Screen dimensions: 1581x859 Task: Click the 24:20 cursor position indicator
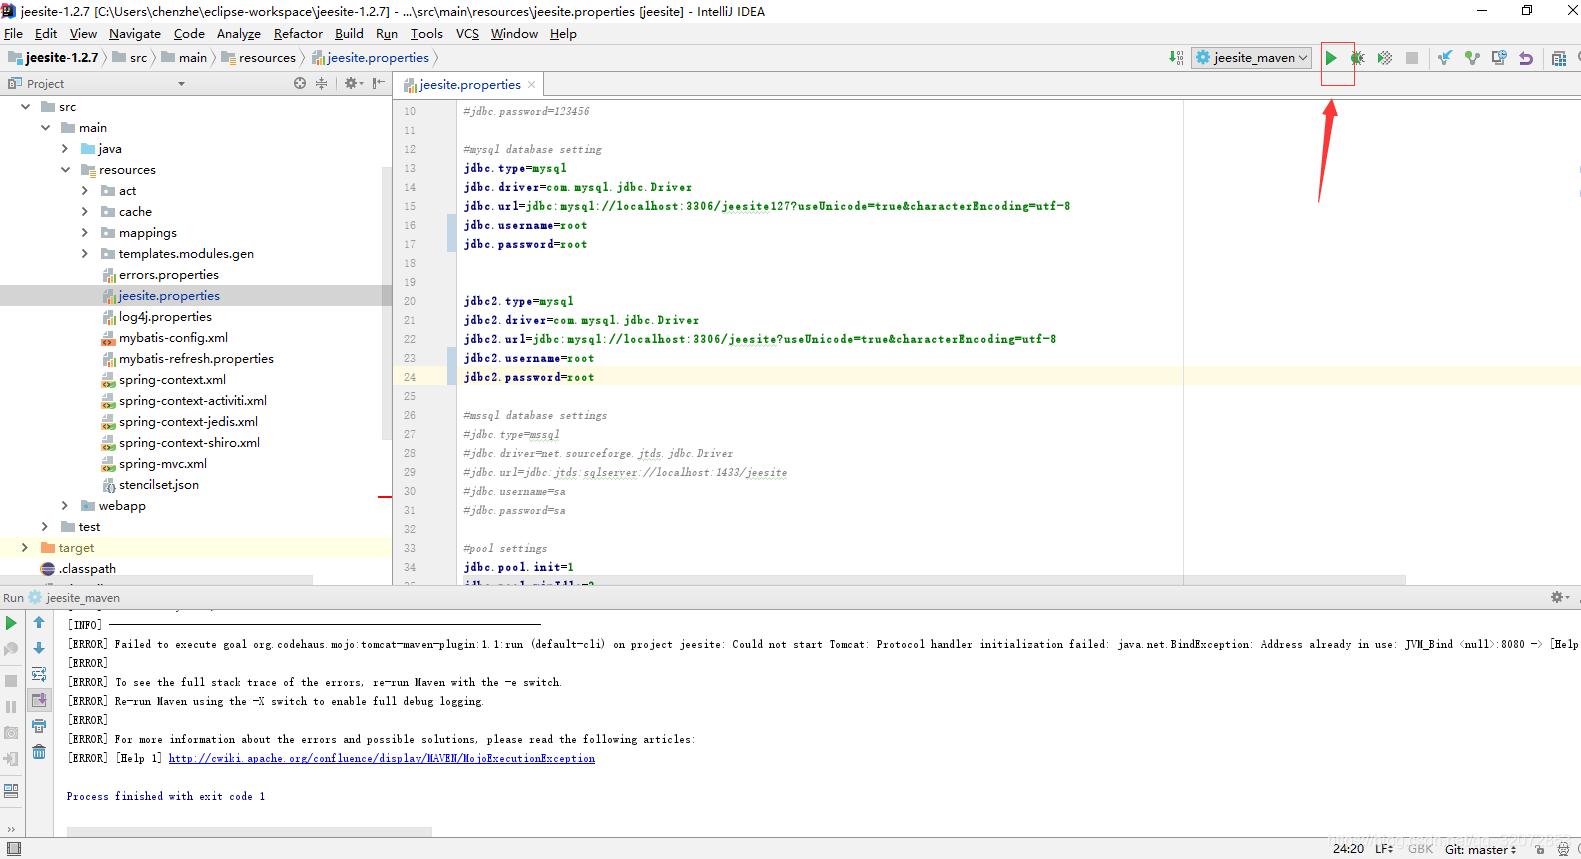pos(1348,849)
